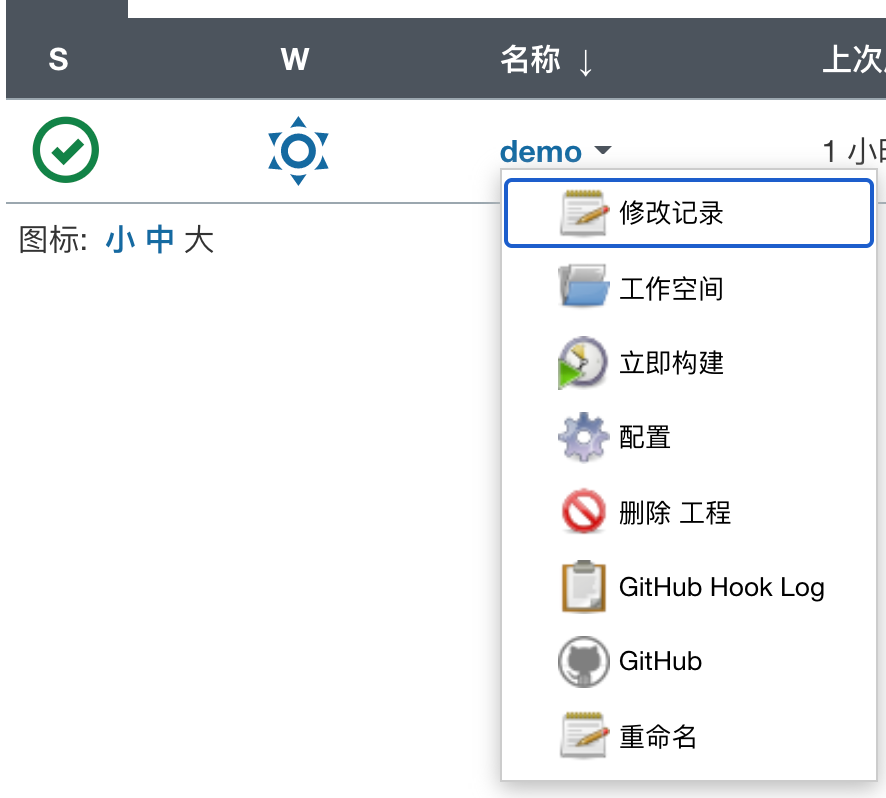
Task: Click the folder icon for 工作空间
Action: (x=583, y=288)
